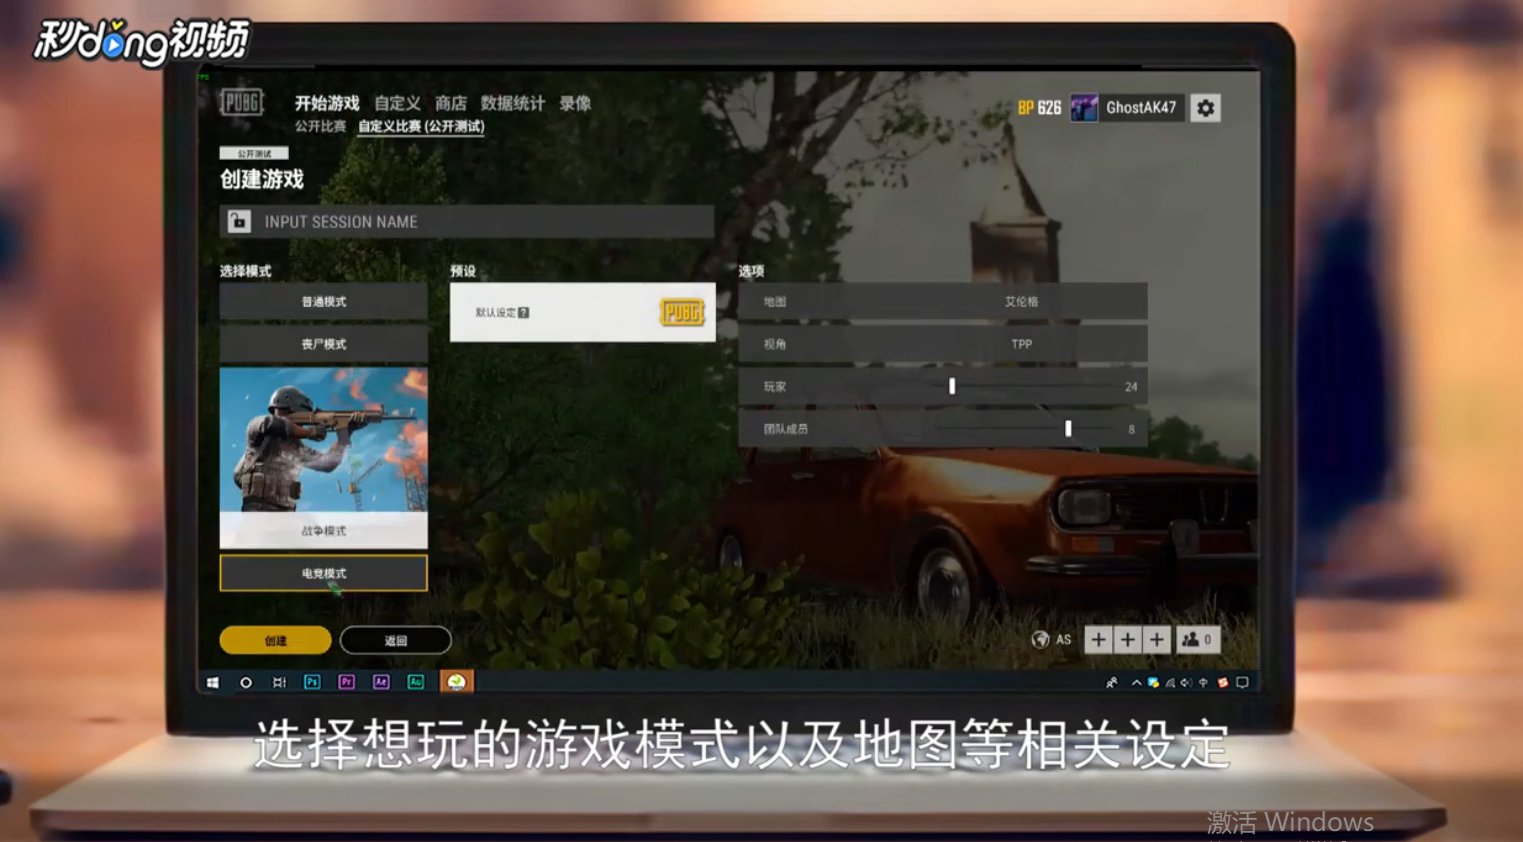Click the middle plus invite slot
Image resolution: width=1523 pixels, height=842 pixels.
(1127, 639)
